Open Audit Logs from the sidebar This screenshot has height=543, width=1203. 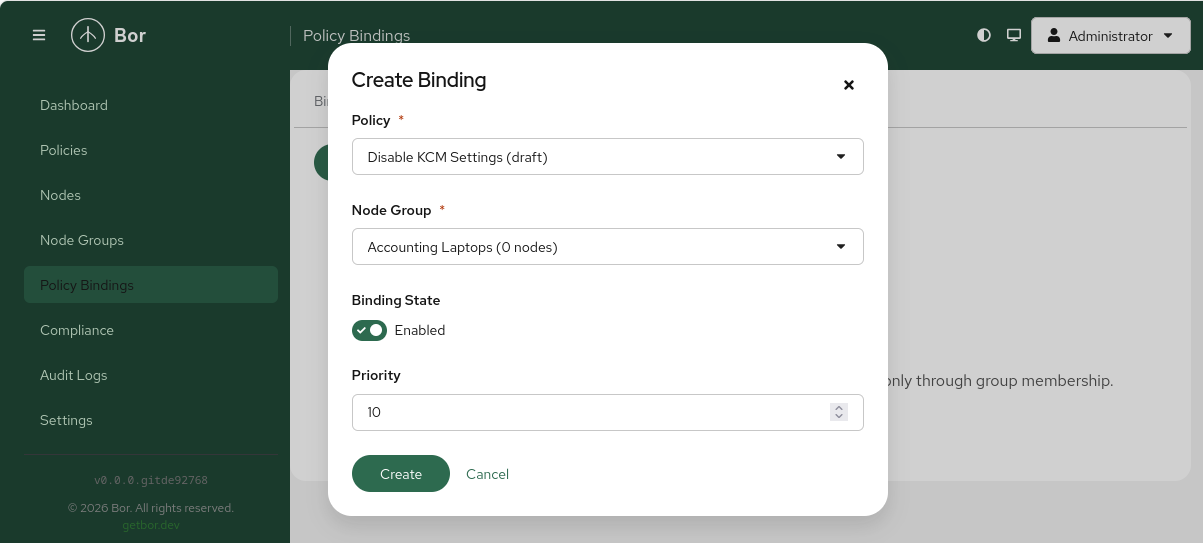tap(151, 375)
